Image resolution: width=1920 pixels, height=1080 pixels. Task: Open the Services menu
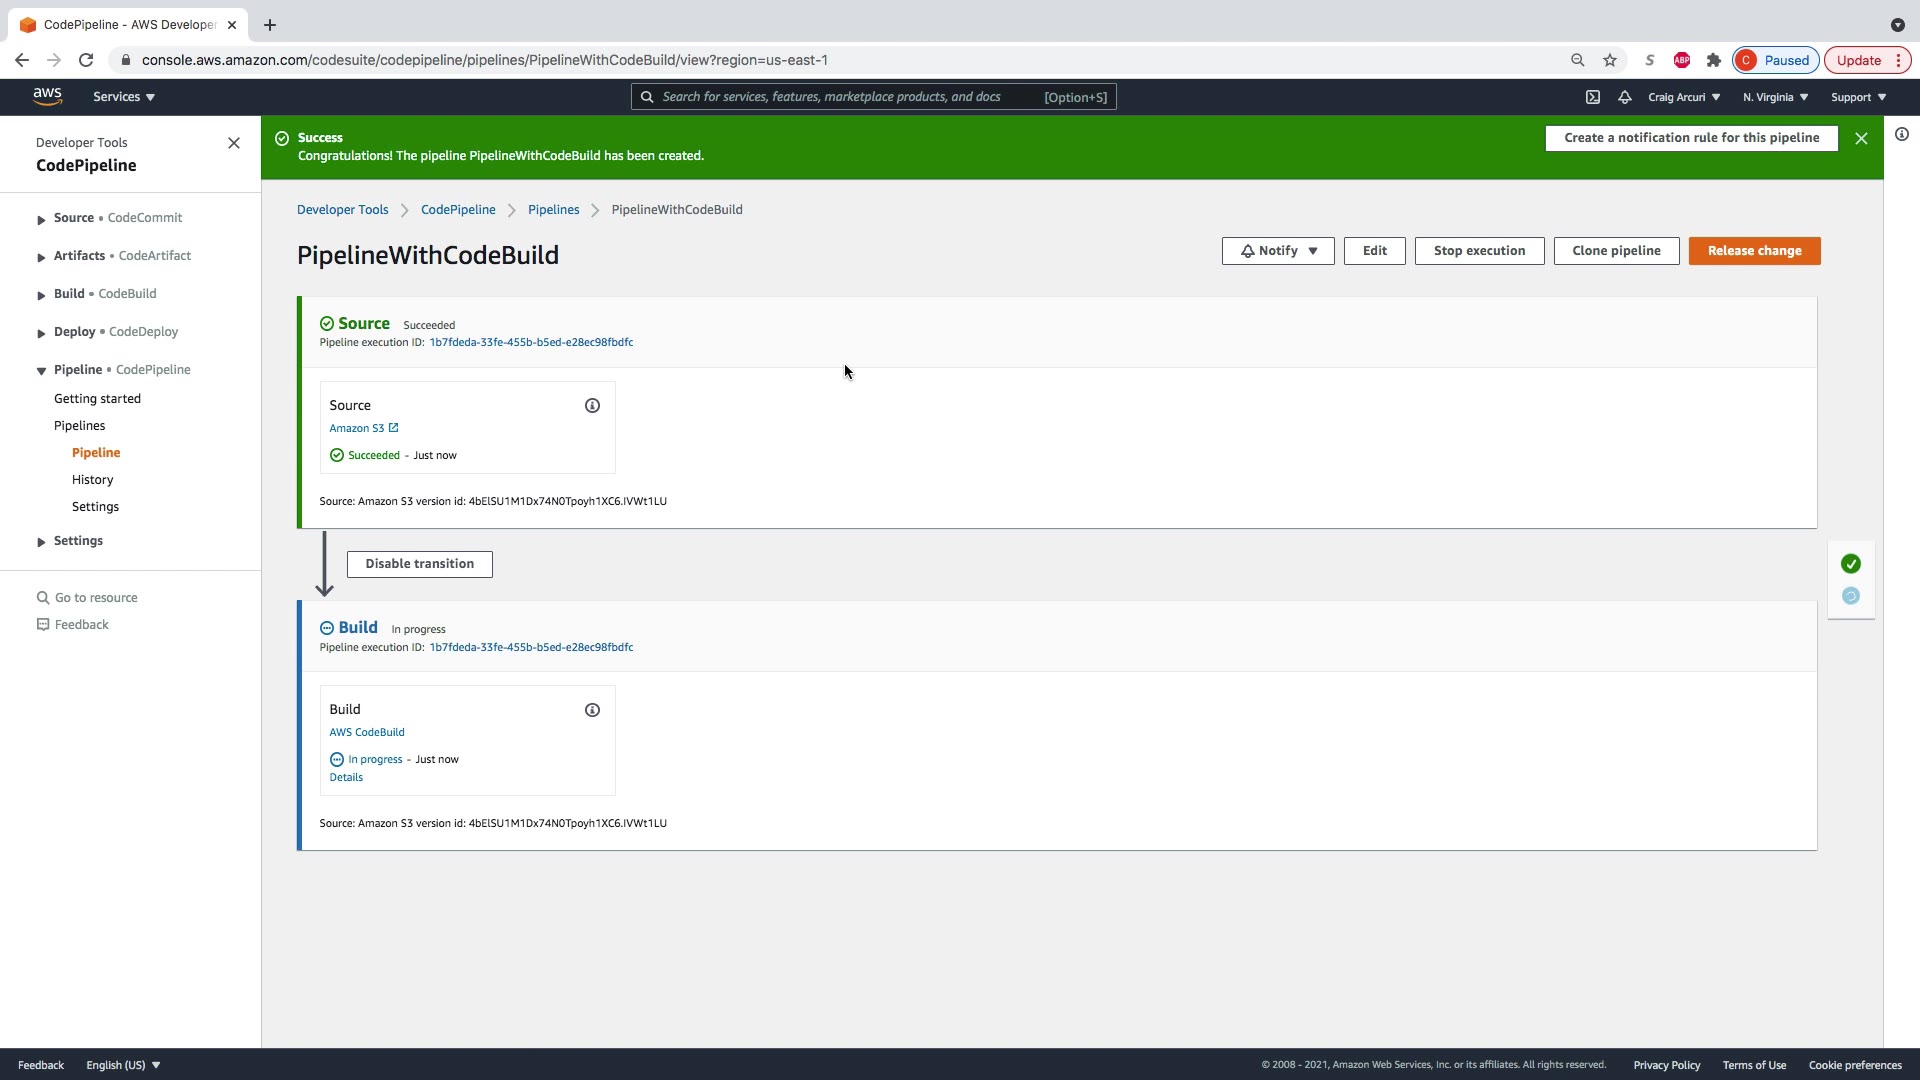point(123,97)
